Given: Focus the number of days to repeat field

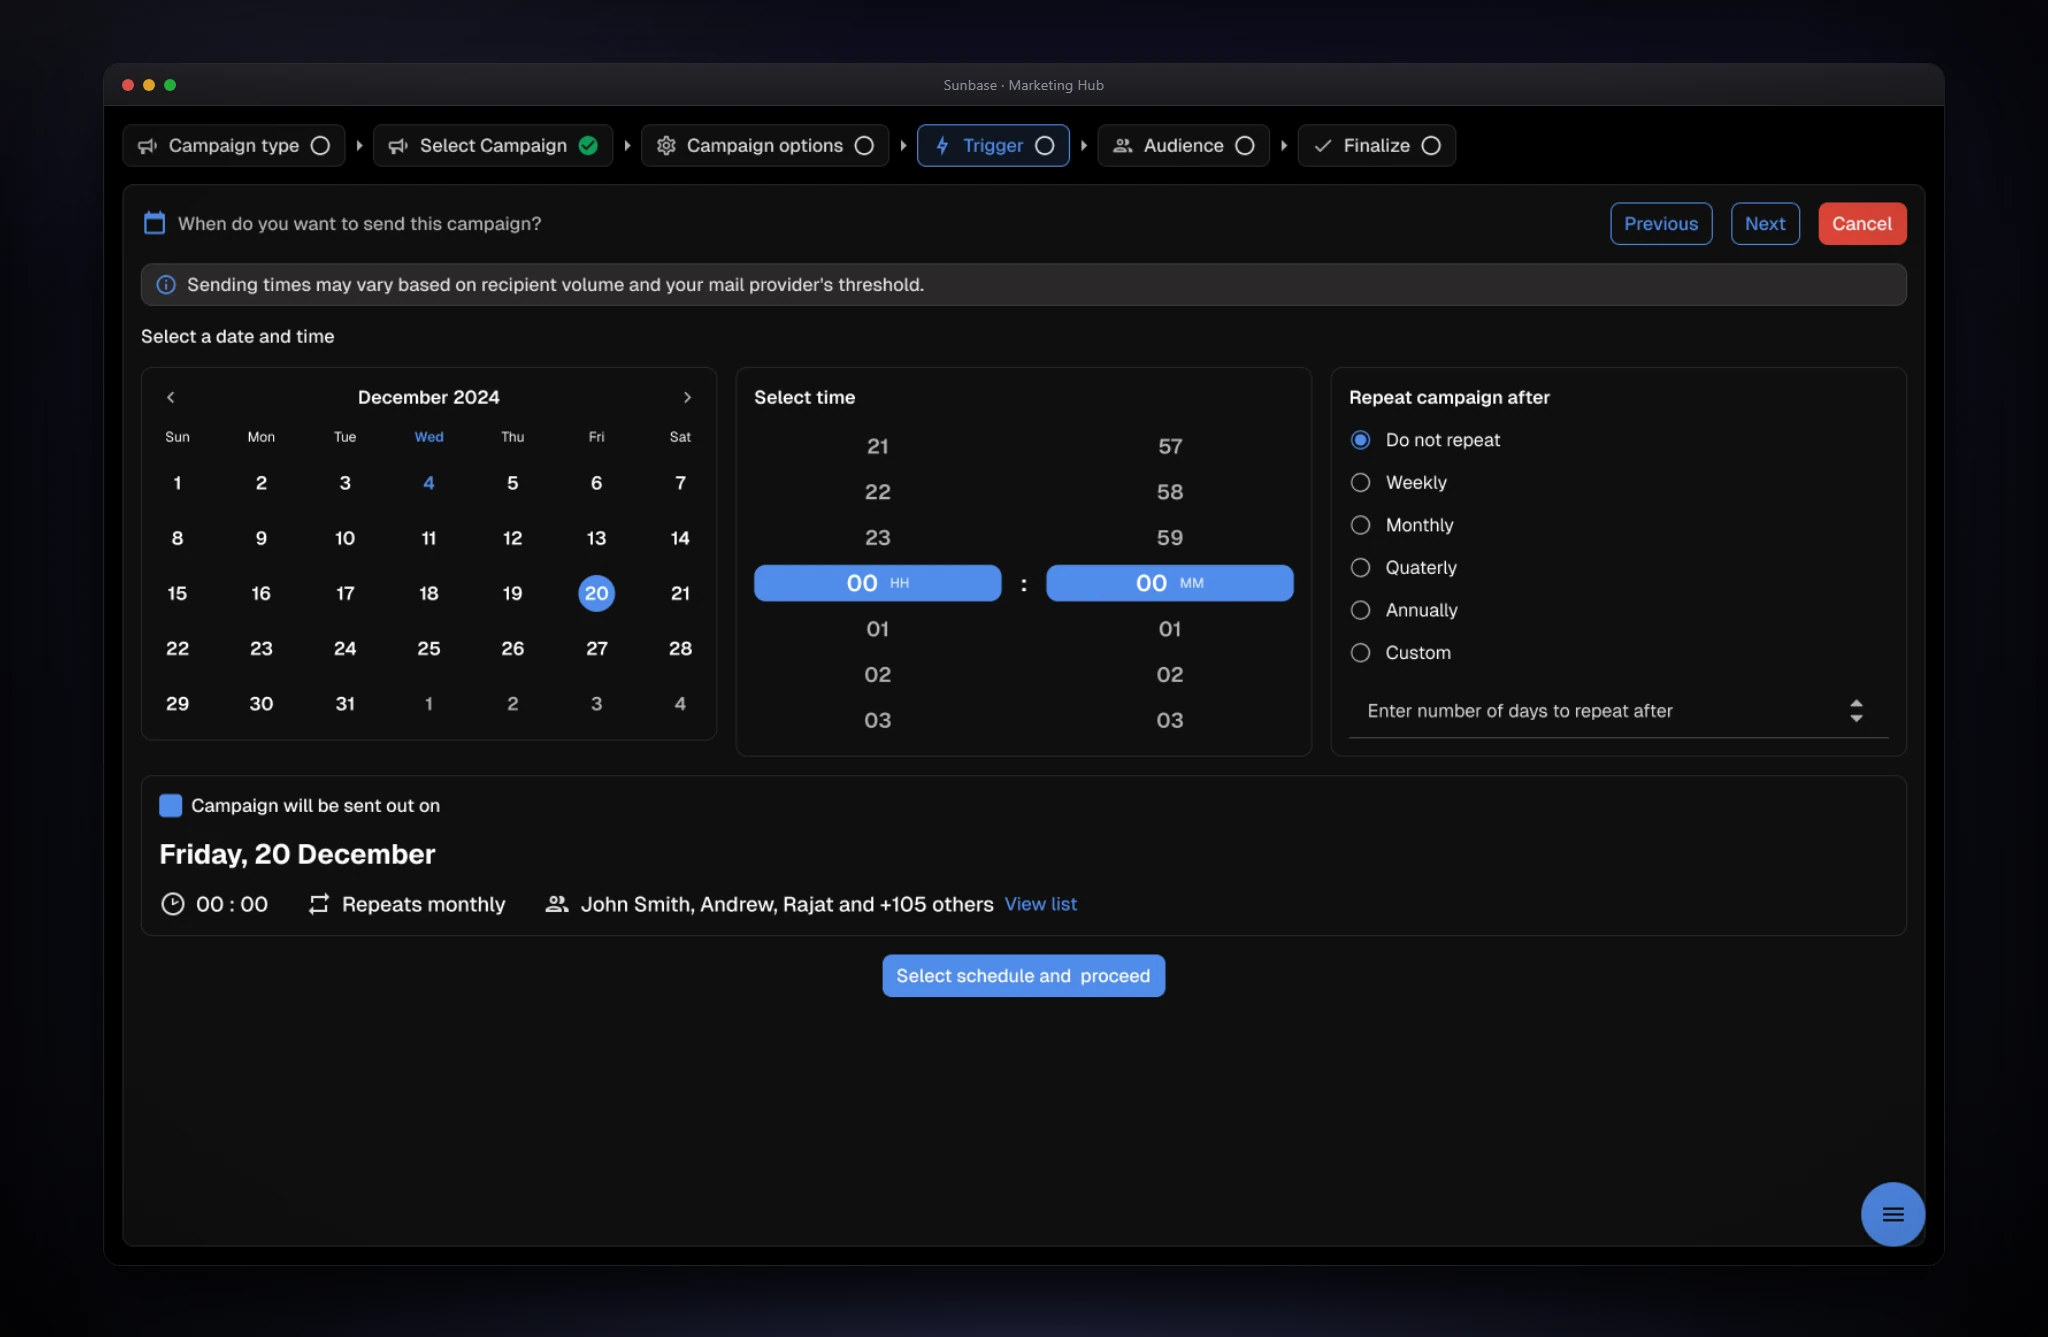Looking at the screenshot, I should pos(1618,711).
